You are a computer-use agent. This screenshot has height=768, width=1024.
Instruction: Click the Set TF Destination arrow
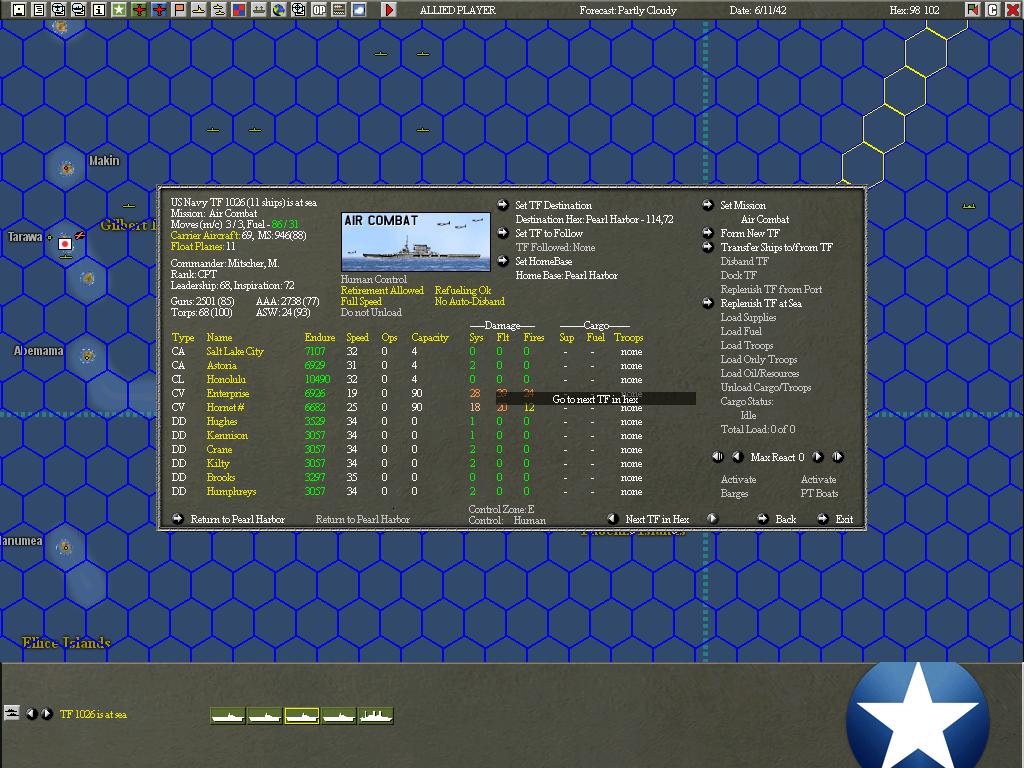[x=502, y=204]
